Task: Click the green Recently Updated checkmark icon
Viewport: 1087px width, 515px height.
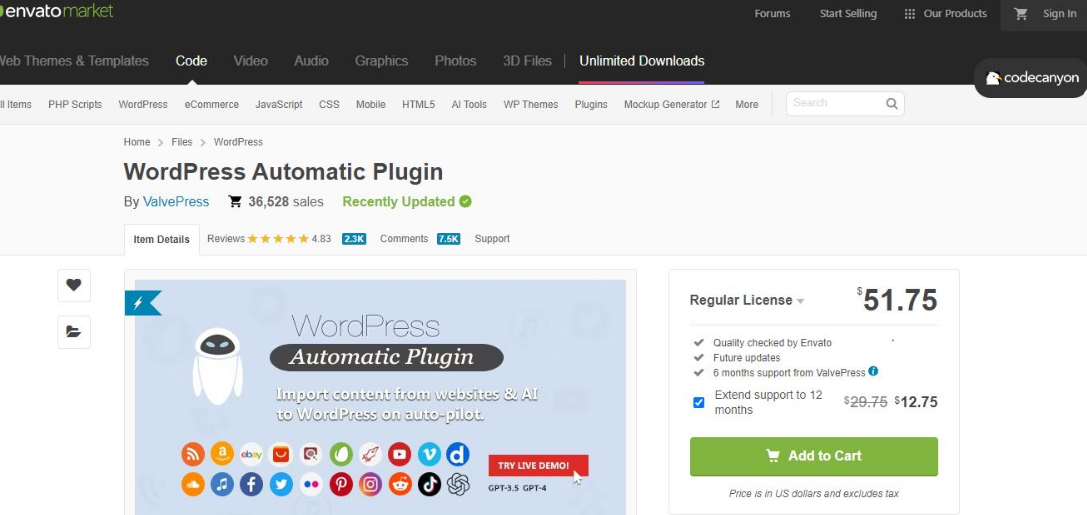Action: point(465,202)
